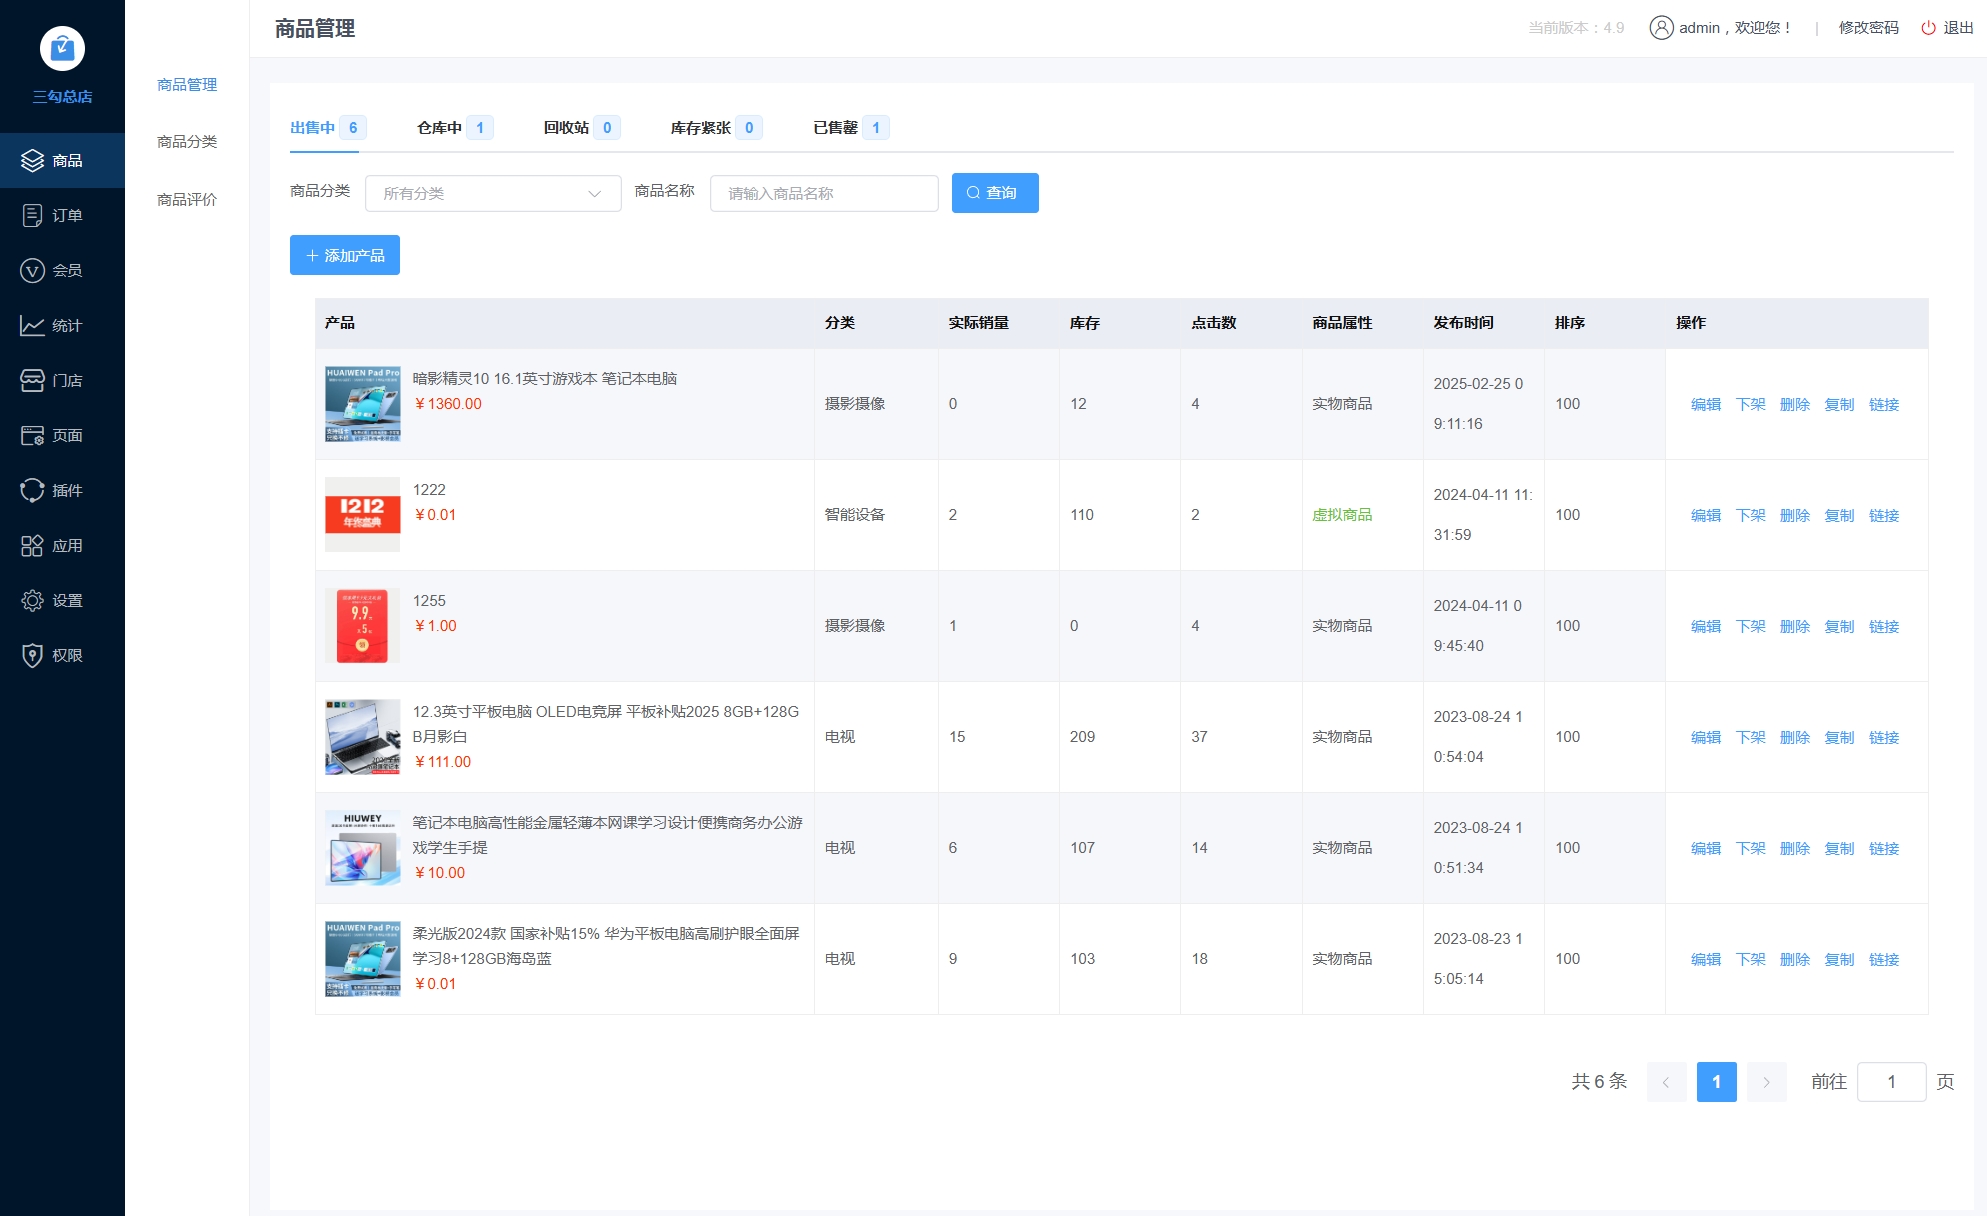Click 编辑 link for 暗影精灵10 laptop

[1706, 404]
